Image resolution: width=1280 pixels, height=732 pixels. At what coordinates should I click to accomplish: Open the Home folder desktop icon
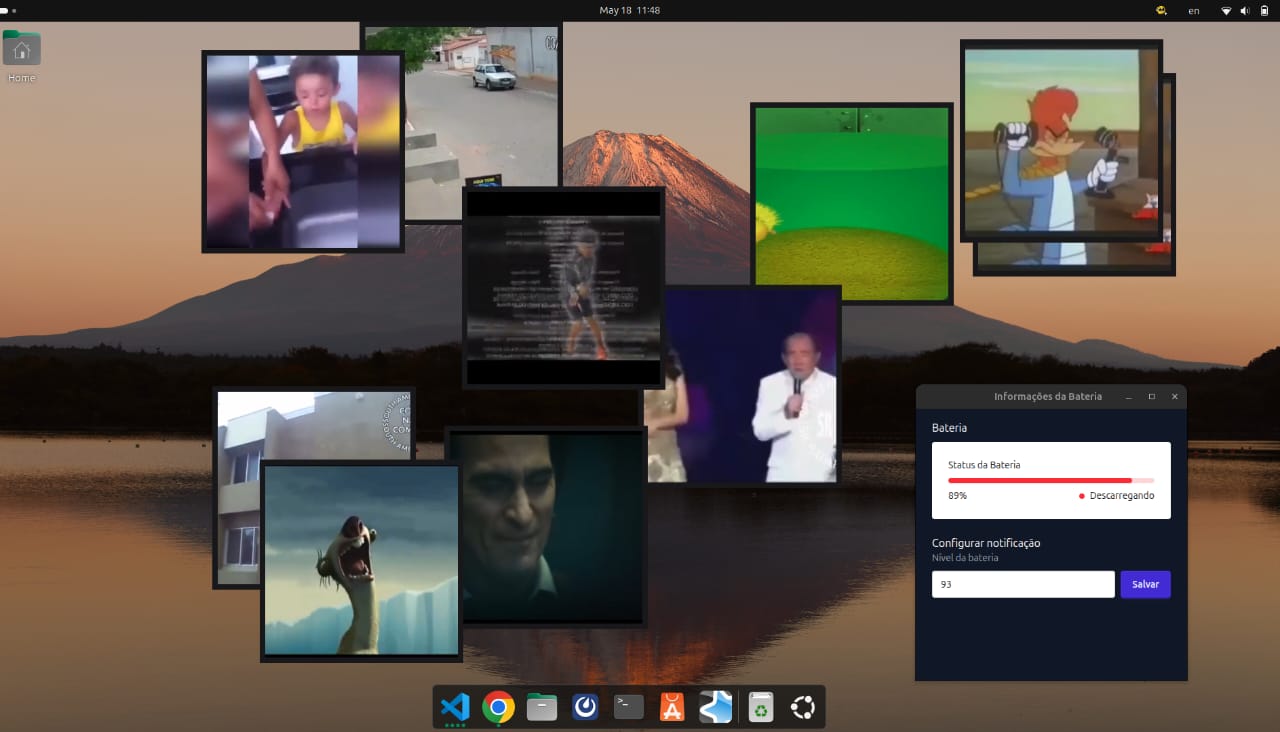(21, 57)
